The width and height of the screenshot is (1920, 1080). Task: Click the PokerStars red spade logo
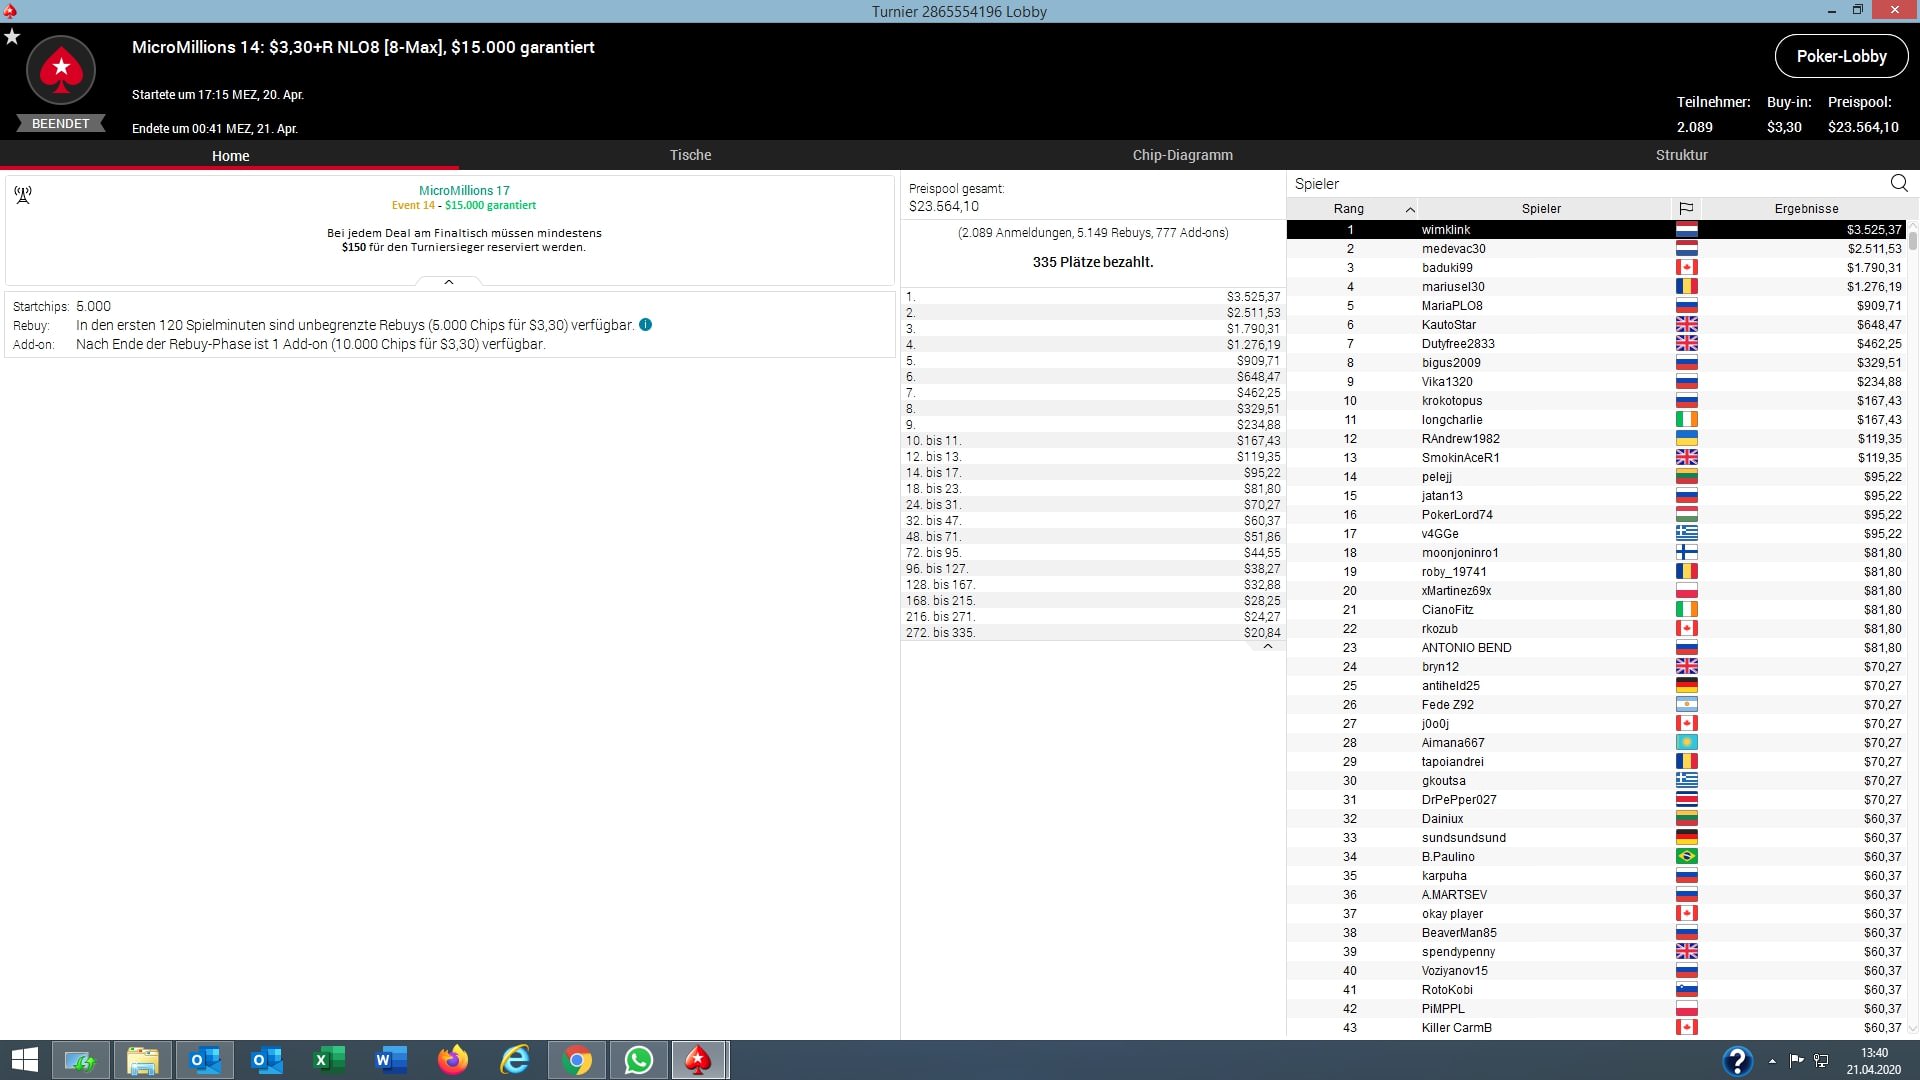point(61,70)
